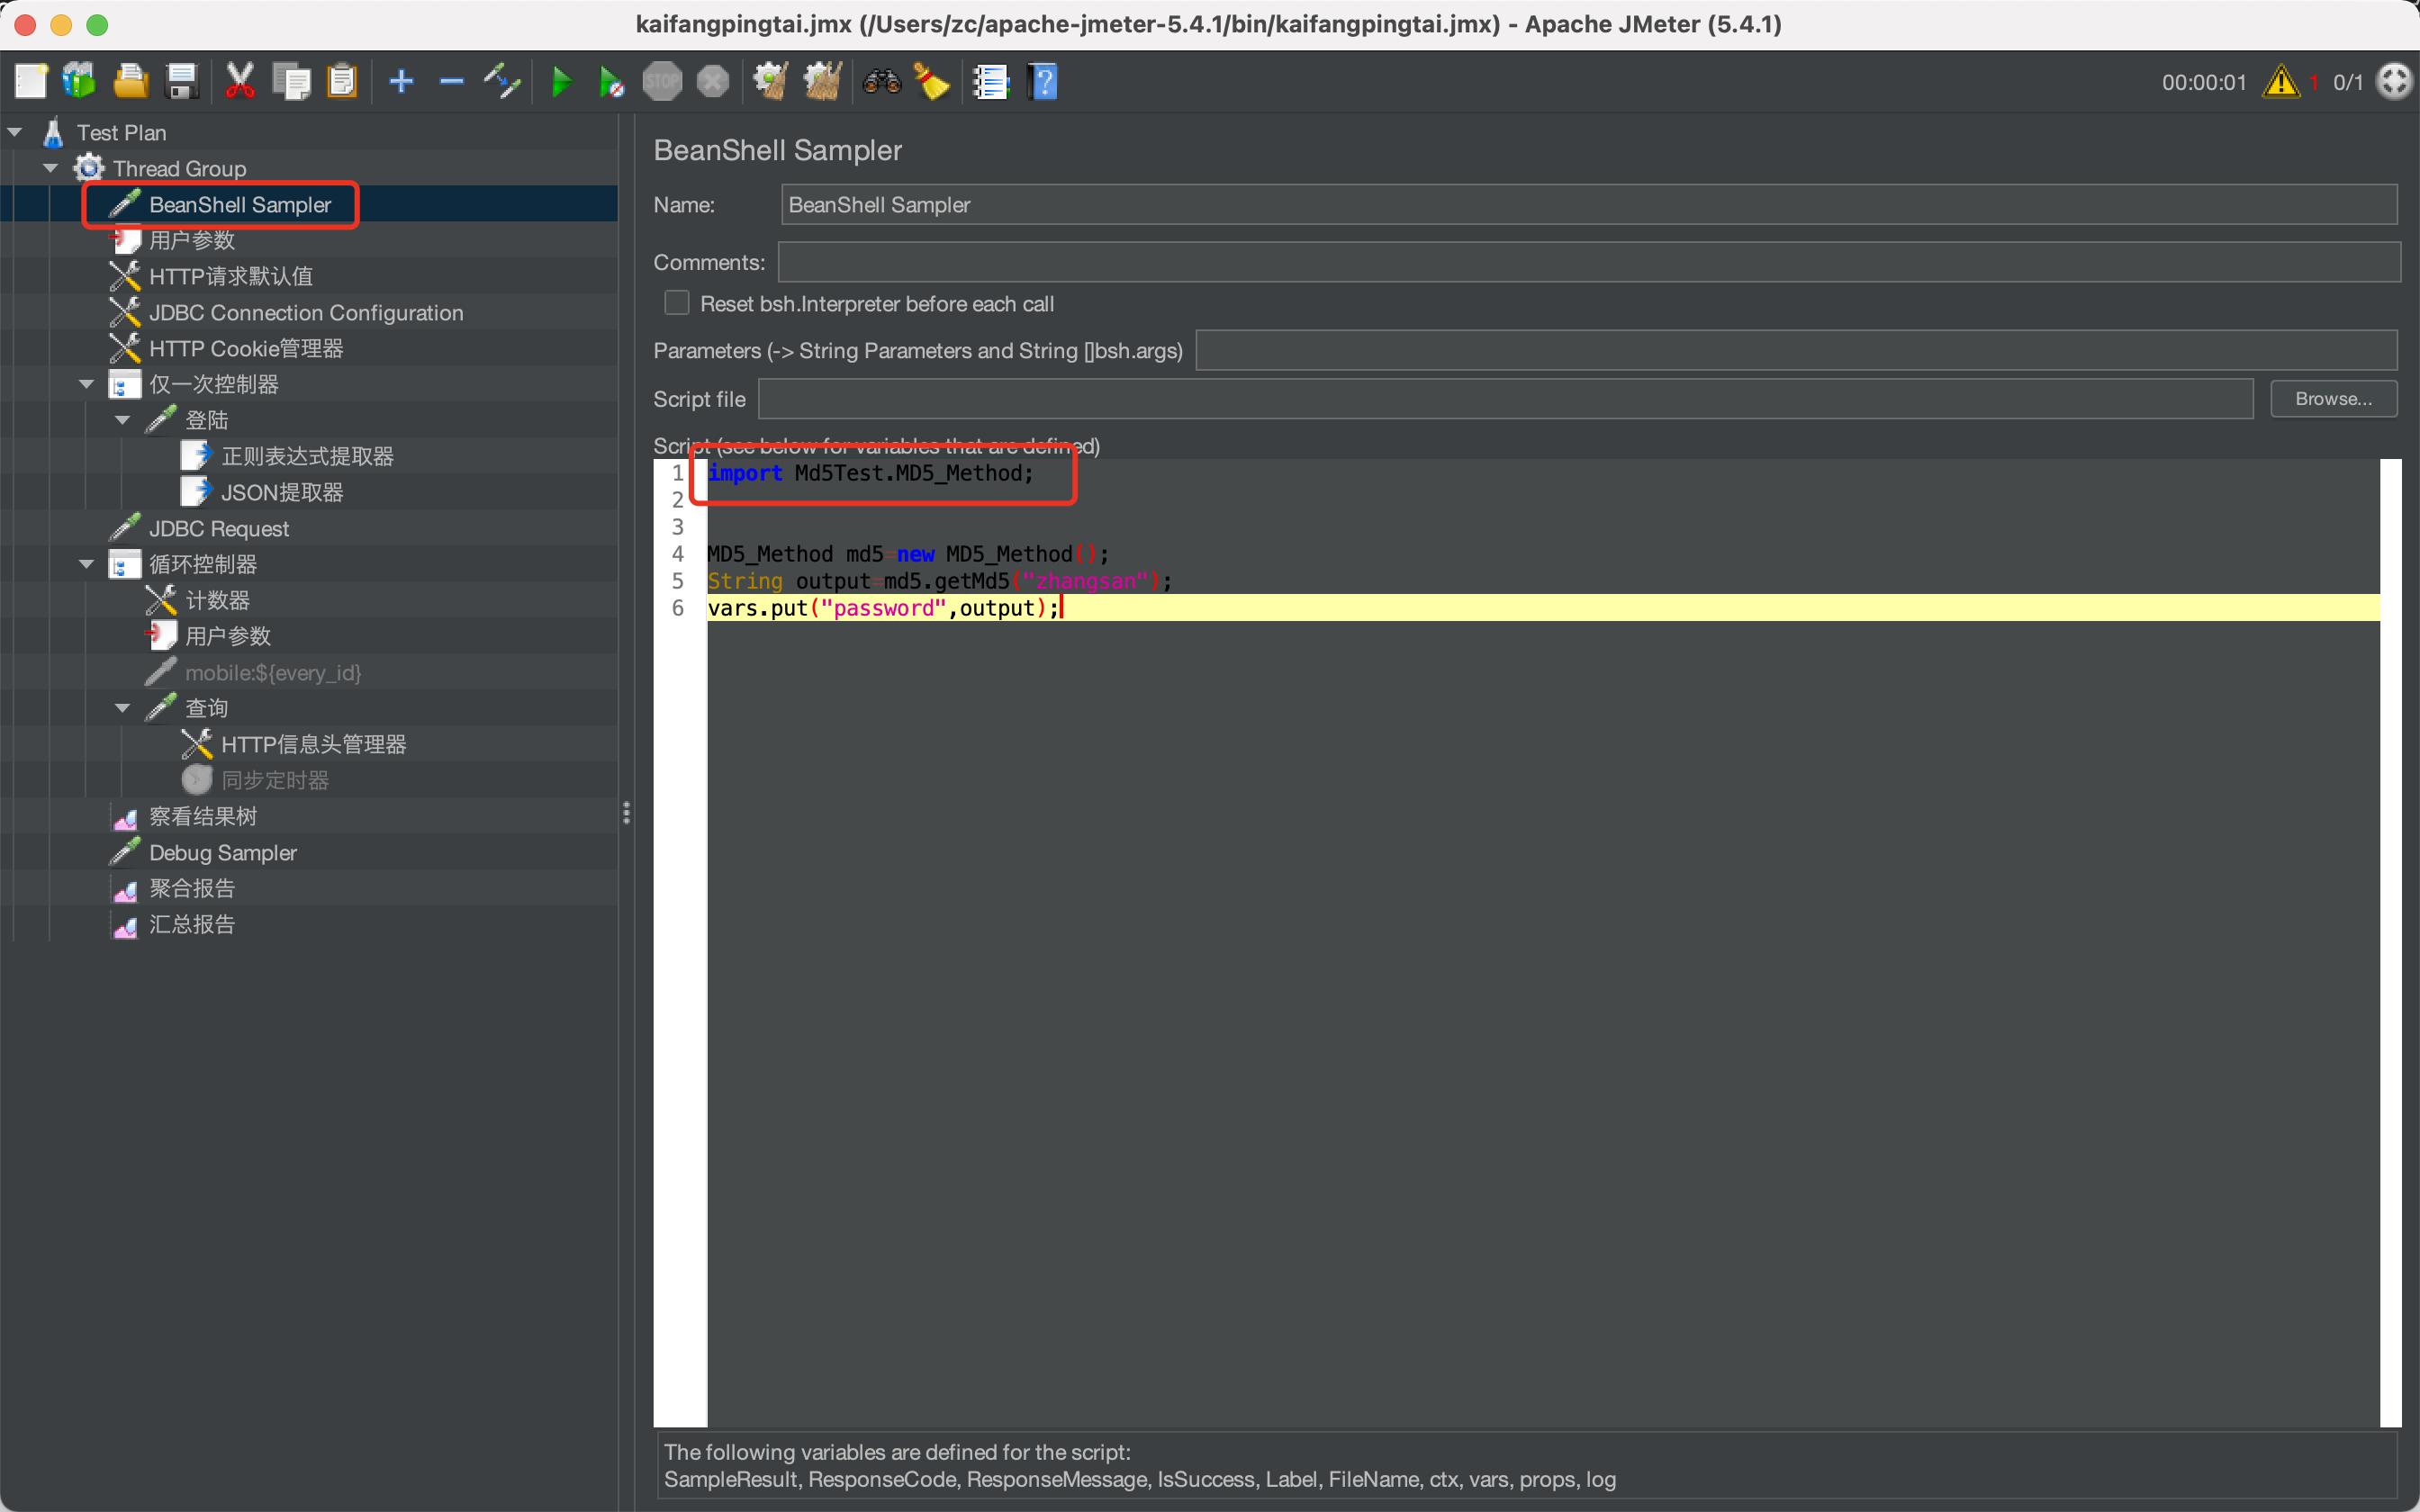Save the test plan with floppy icon
This screenshot has width=2420, height=1512.
tap(182, 81)
